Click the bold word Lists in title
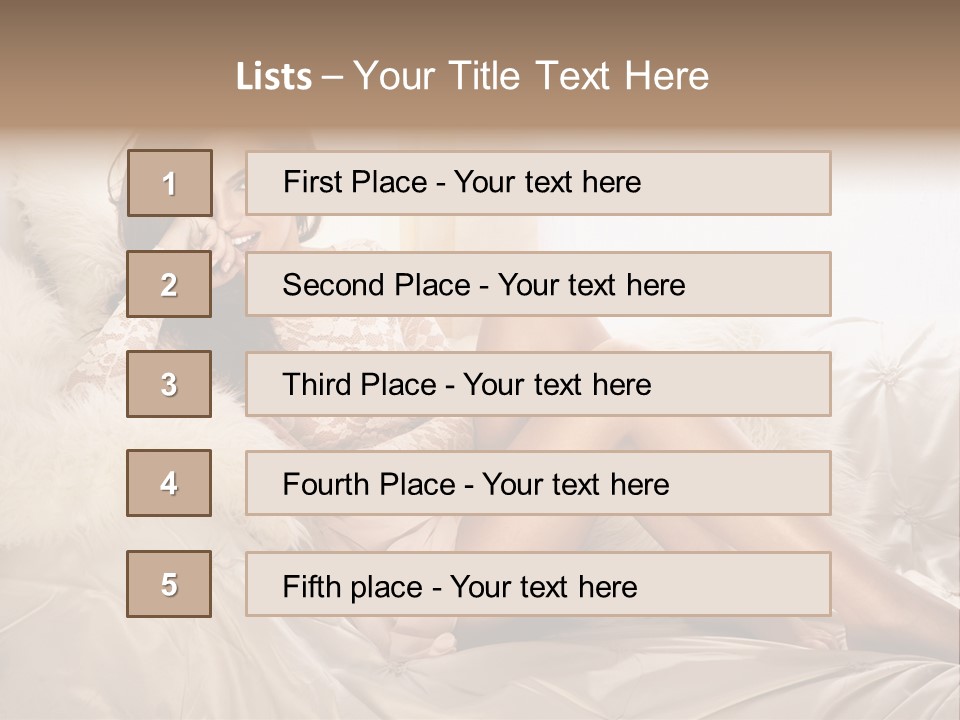Screen dimensions: 960x720 tap(273, 76)
